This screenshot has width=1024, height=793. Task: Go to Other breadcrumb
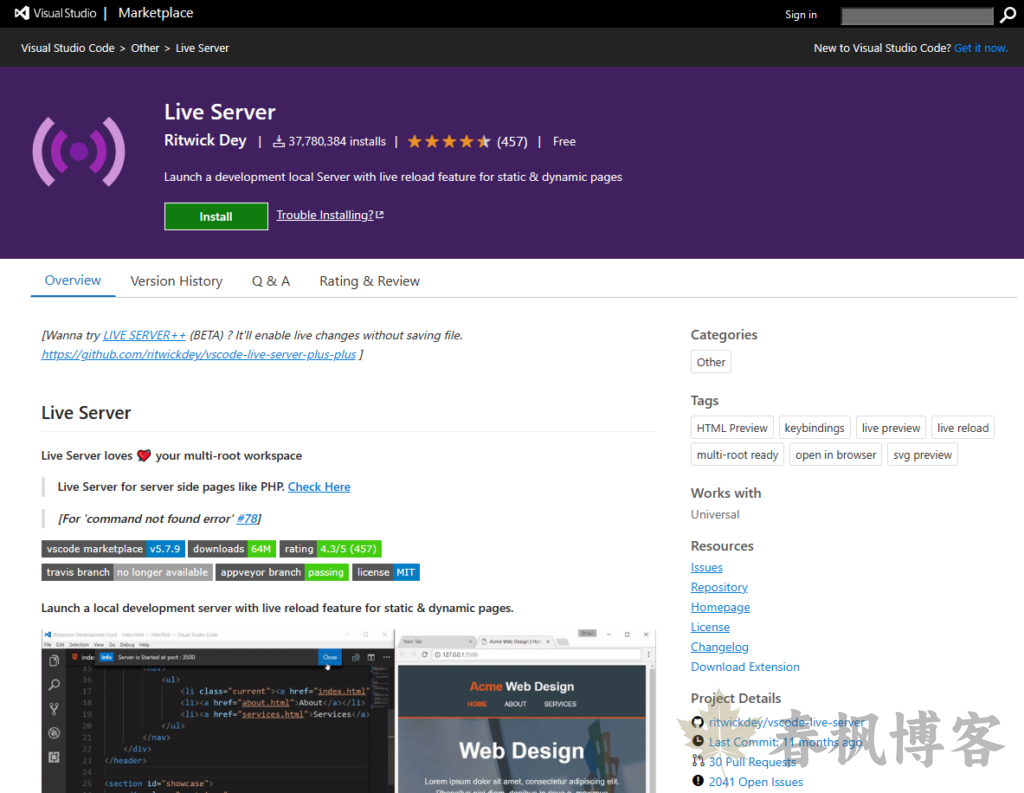pos(144,48)
